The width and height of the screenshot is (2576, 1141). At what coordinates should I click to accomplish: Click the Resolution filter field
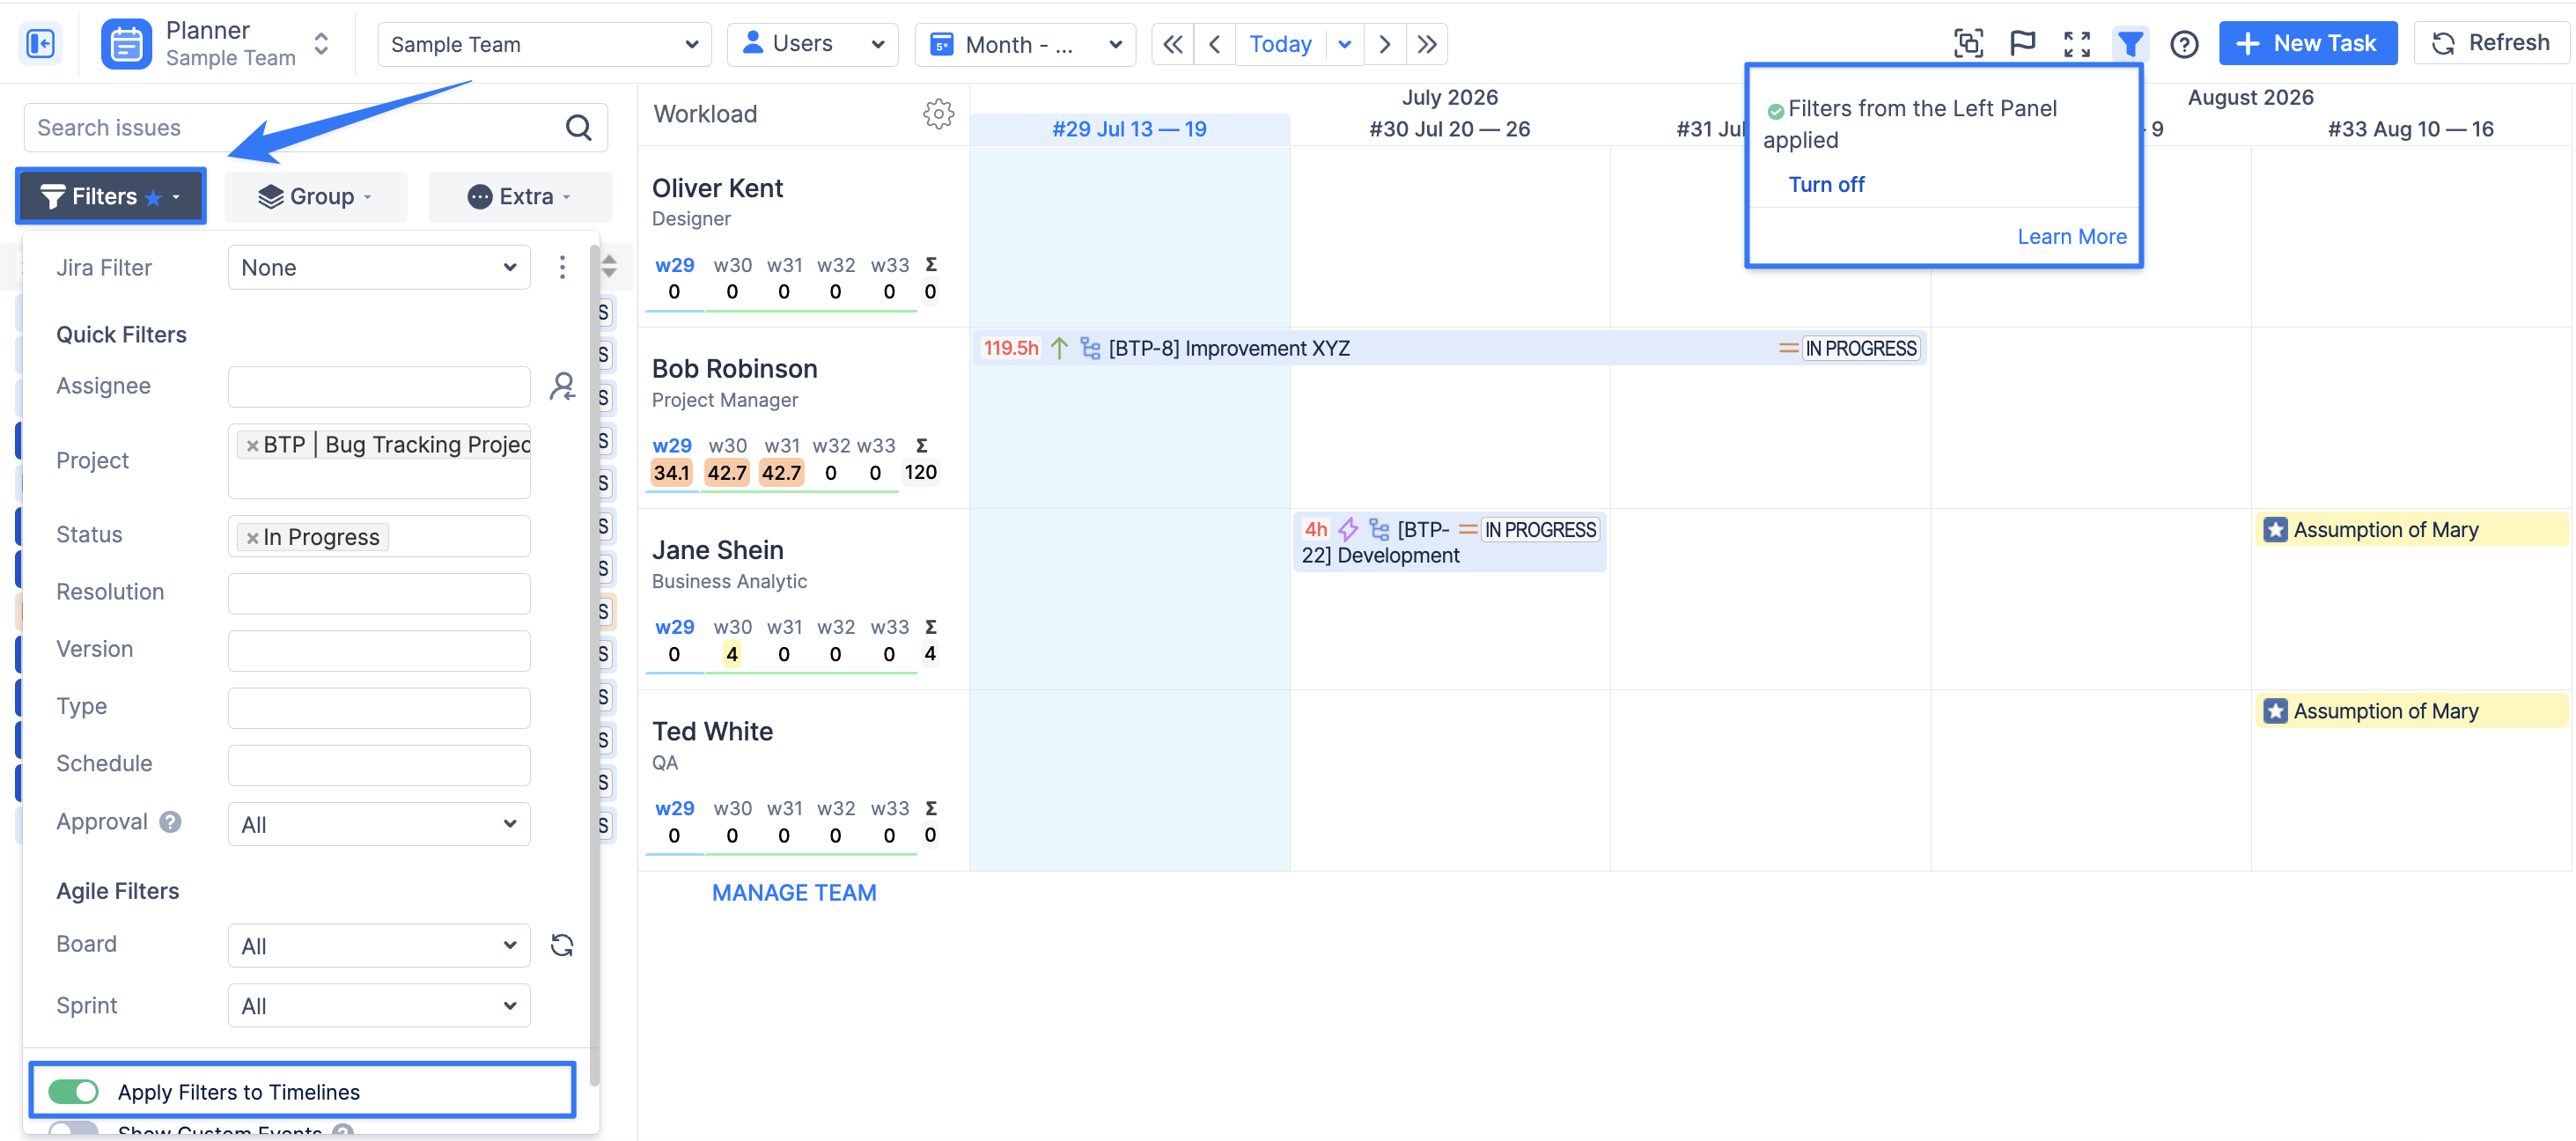tap(379, 593)
